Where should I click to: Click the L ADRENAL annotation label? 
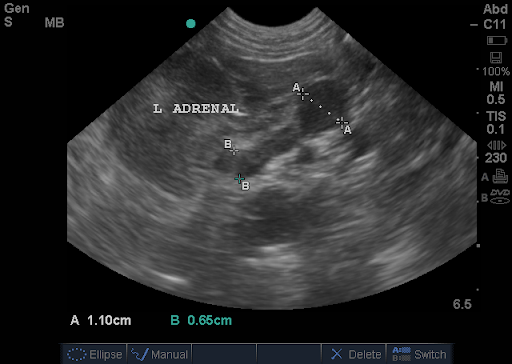point(196,109)
